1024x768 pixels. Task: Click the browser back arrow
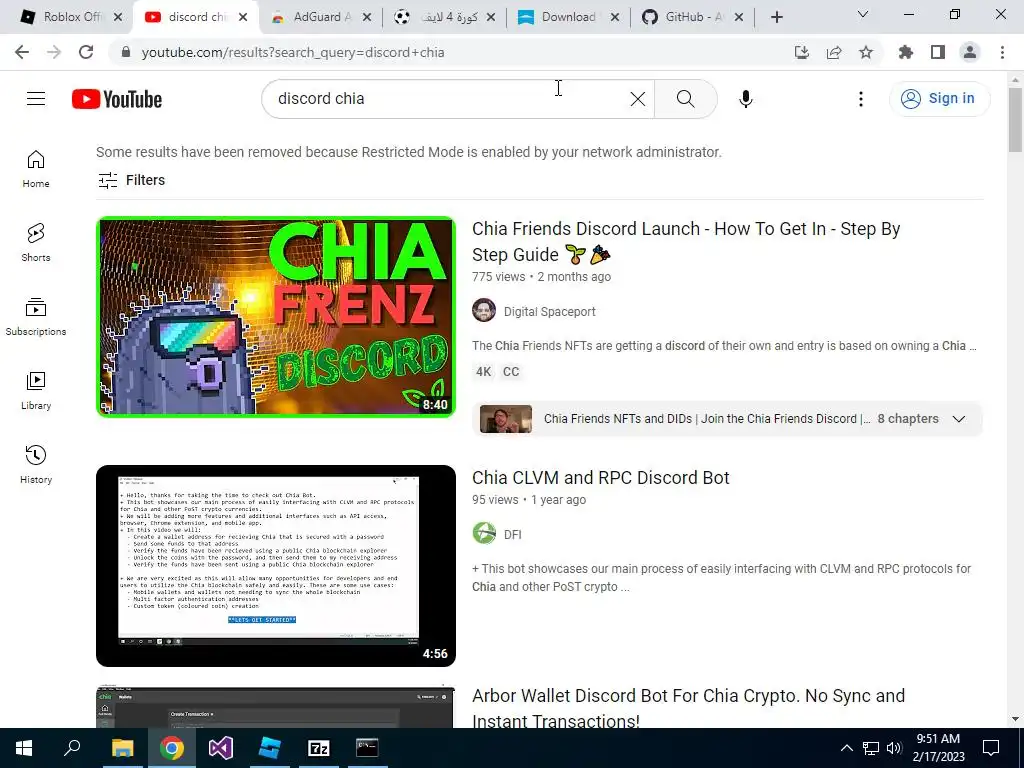tap(22, 52)
